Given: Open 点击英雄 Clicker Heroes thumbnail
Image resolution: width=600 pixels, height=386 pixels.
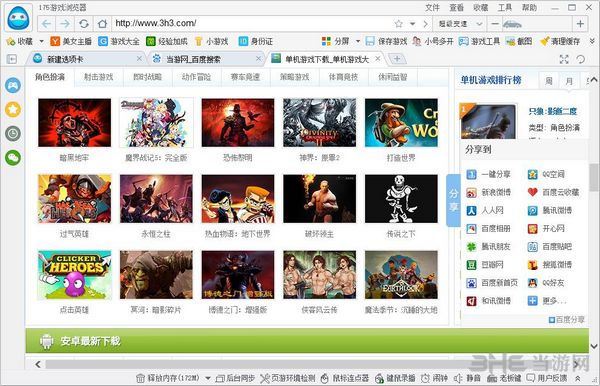Looking at the screenshot, I should 75,275.
